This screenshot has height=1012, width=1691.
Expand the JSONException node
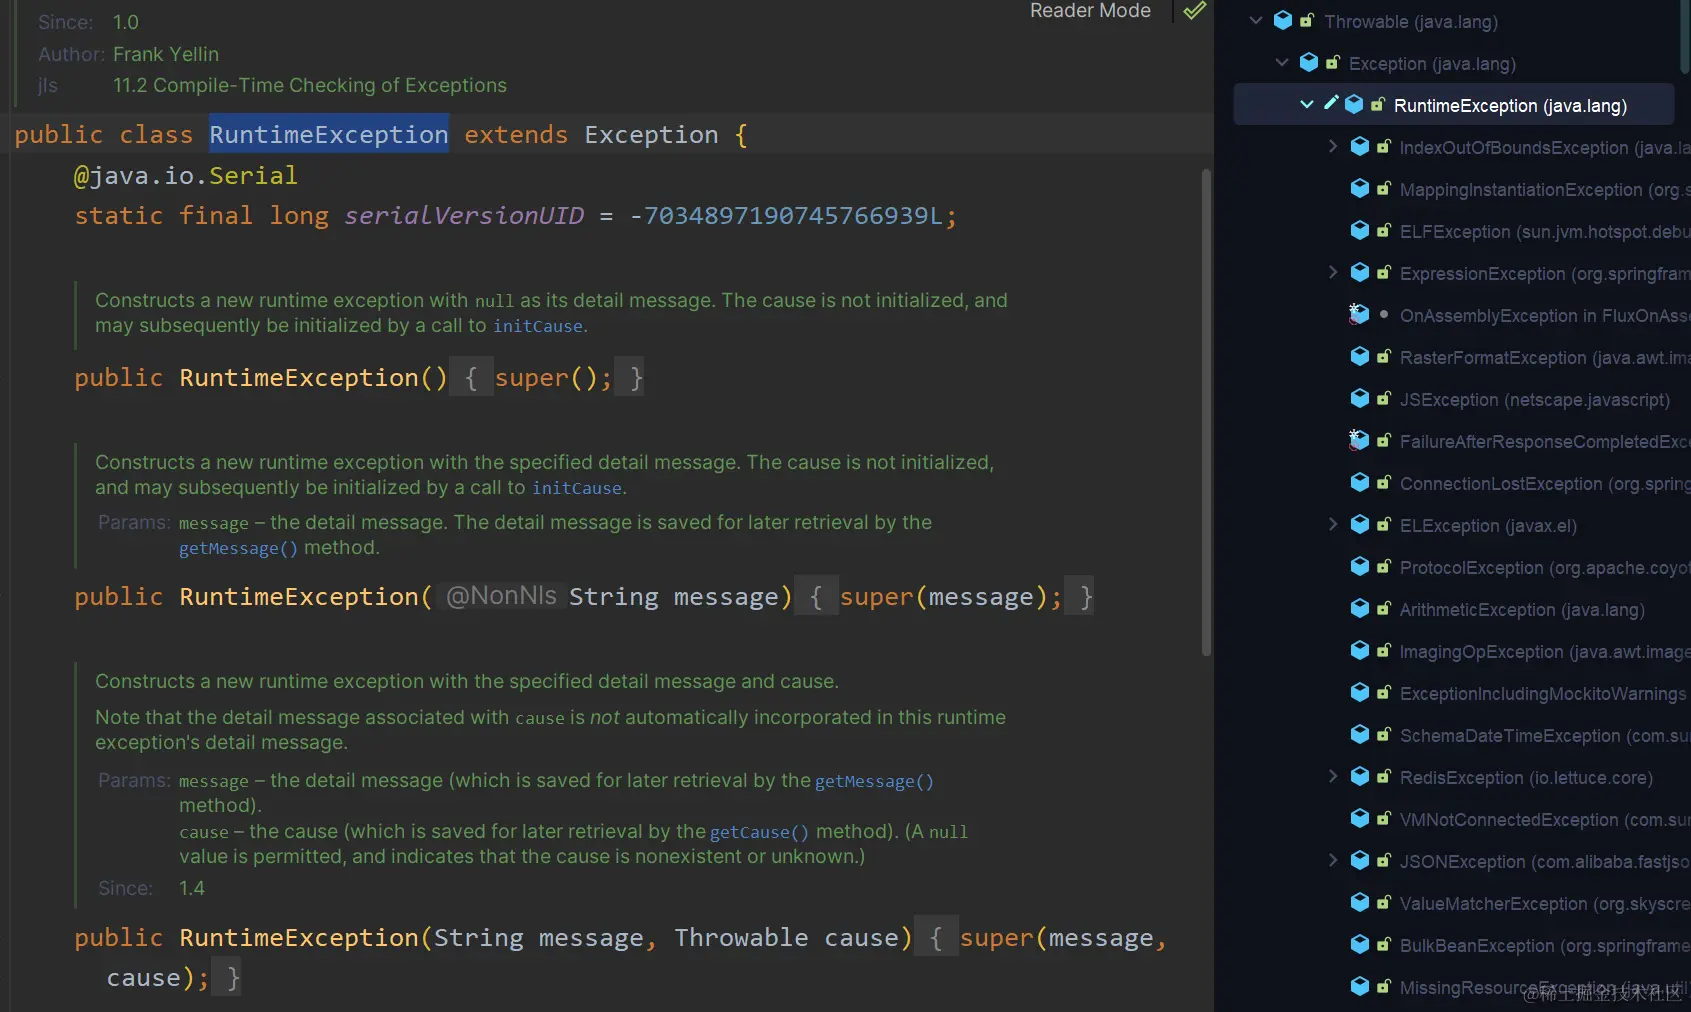click(x=1332, y=860)
